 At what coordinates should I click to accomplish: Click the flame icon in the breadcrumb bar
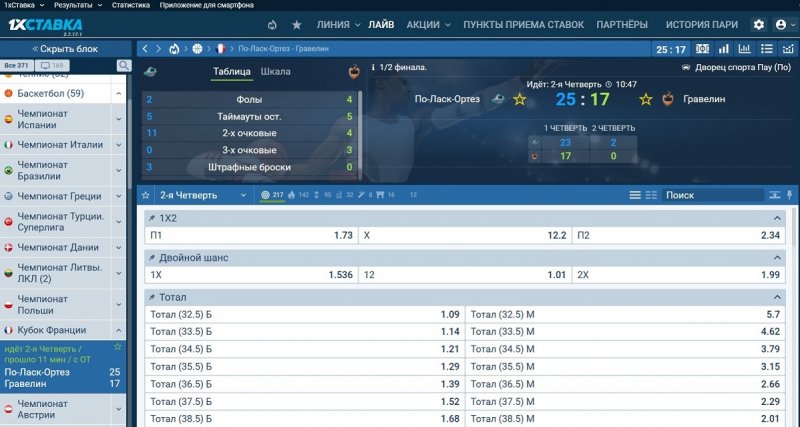[x=175, y=48]
